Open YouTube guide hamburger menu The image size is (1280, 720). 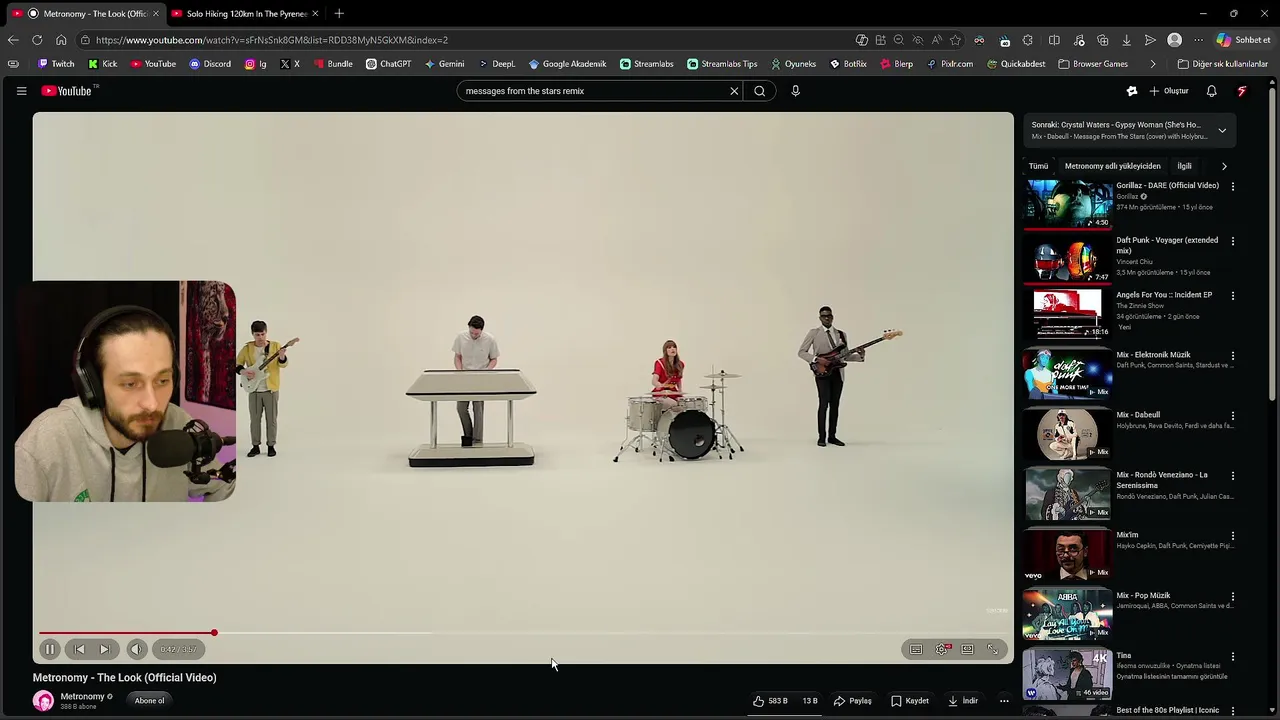(x=21, y=91)
